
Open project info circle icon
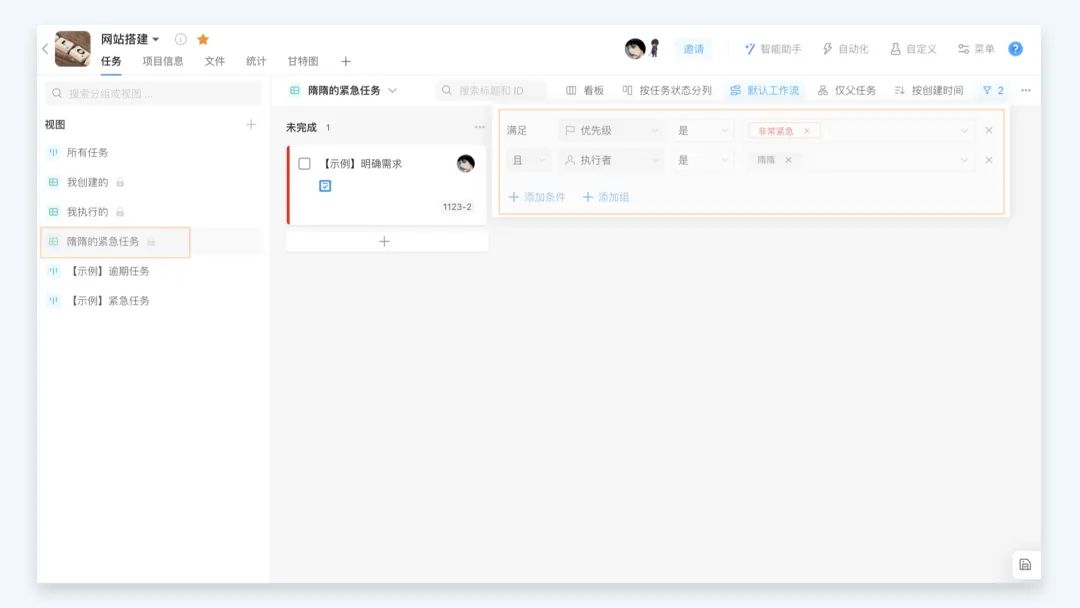tap(180, 39)
